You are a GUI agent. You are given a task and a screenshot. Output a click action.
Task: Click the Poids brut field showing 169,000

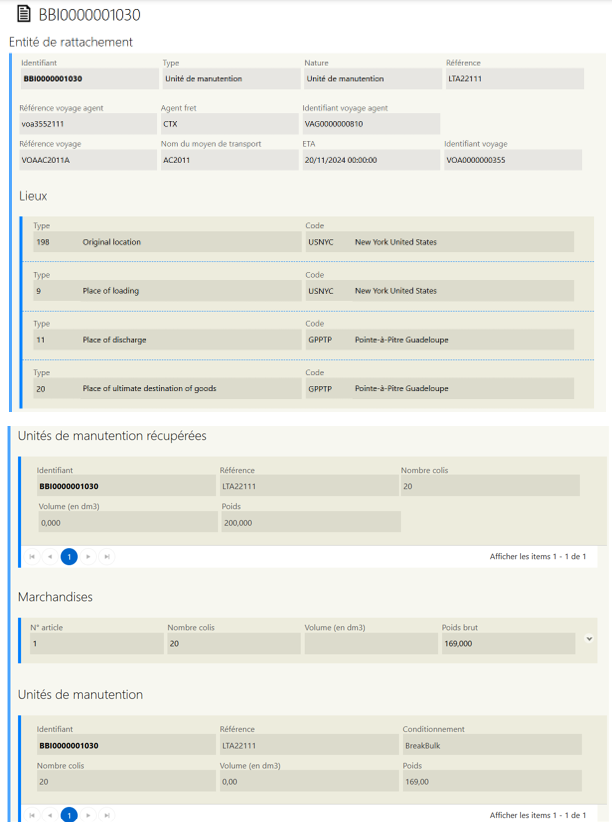pyautogui.click(x=507, y=644)
